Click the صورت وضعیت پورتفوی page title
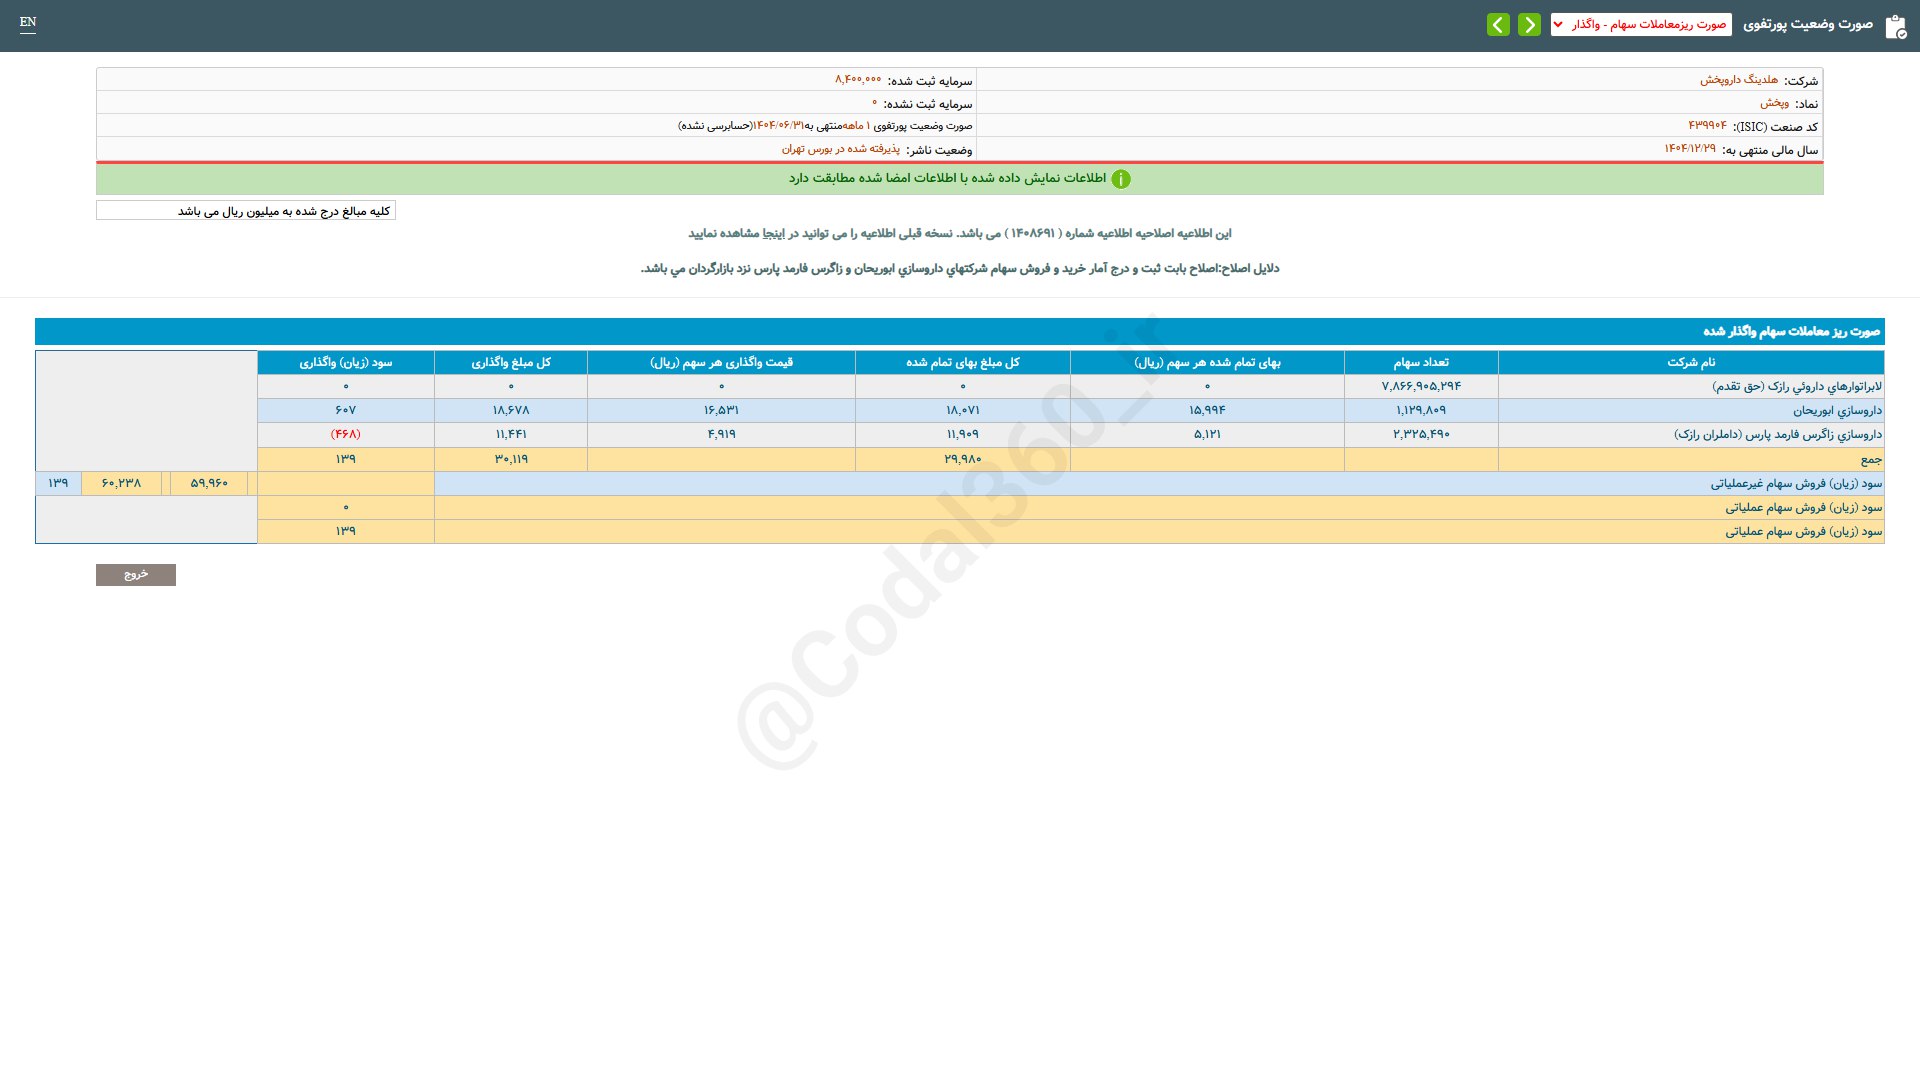Image resolution: width=1920 pixels, height=1080 pixels. (1807, 25)
